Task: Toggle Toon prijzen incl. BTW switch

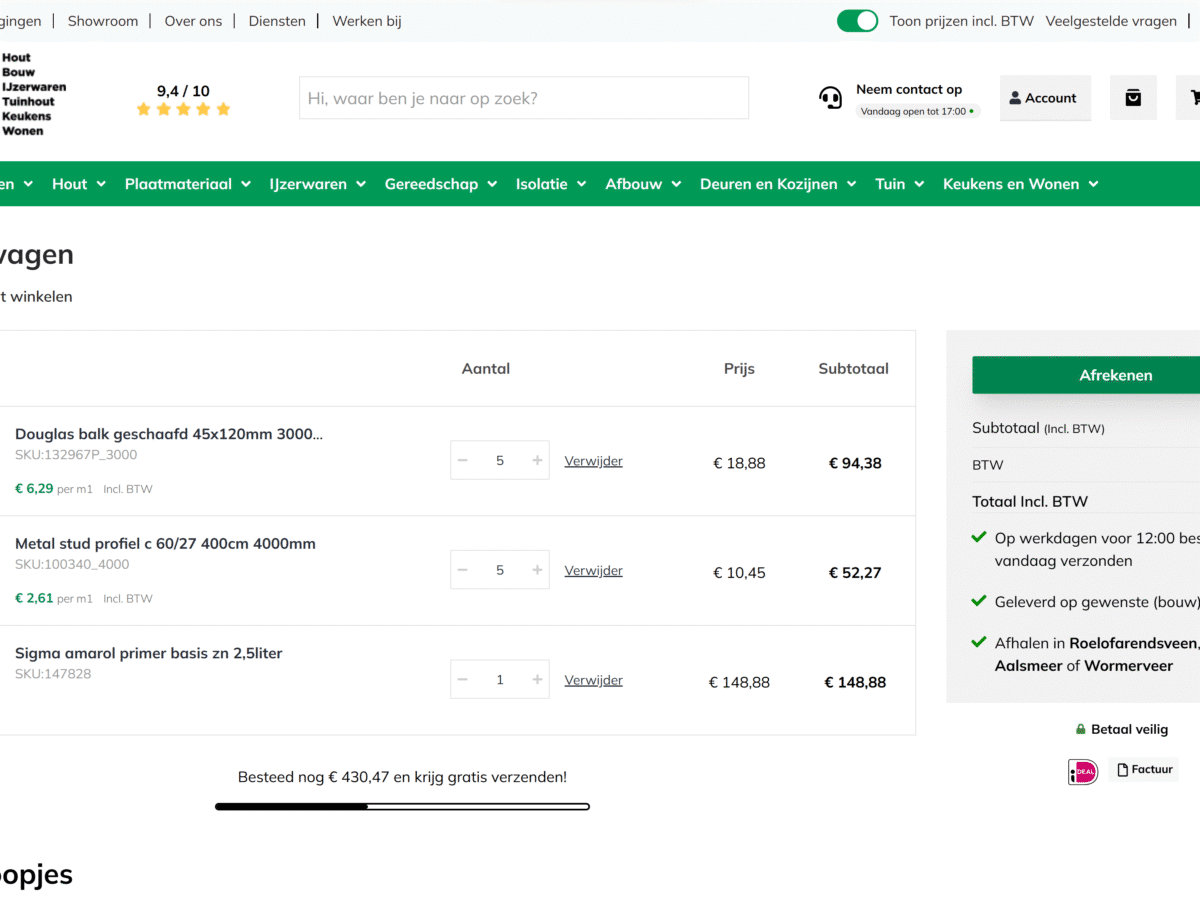Action: (857, 21)
